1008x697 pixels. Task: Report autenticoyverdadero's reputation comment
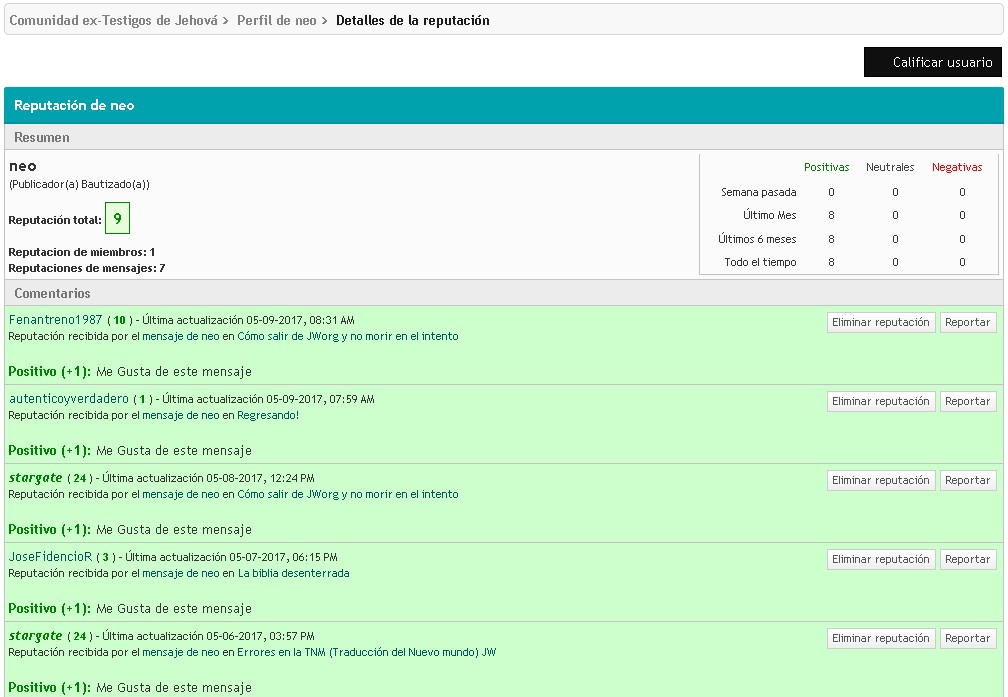967,401
